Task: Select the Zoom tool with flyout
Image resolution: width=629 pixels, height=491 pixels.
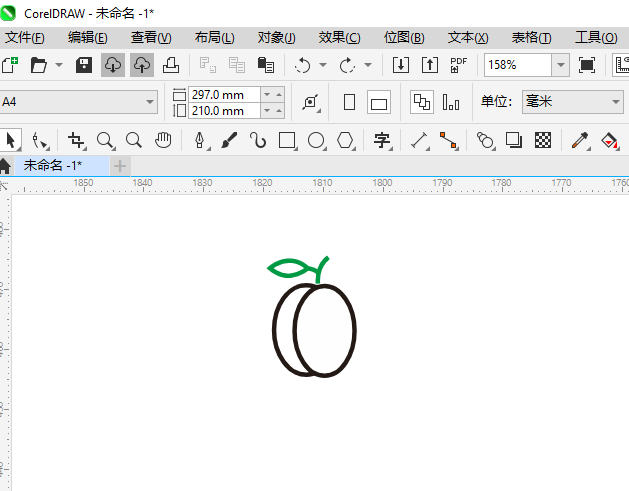Action: (106, 140)
